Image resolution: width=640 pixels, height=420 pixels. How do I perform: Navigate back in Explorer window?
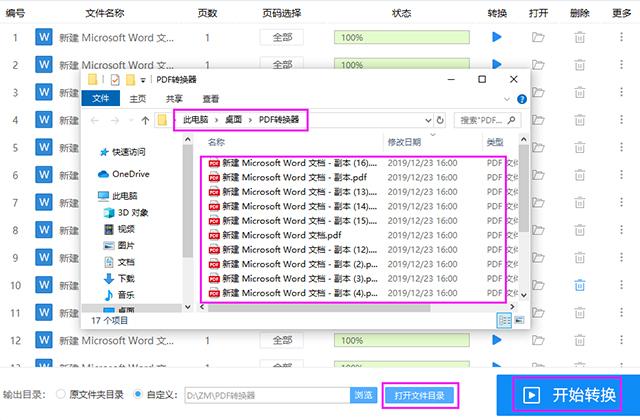tap(95, 120)
